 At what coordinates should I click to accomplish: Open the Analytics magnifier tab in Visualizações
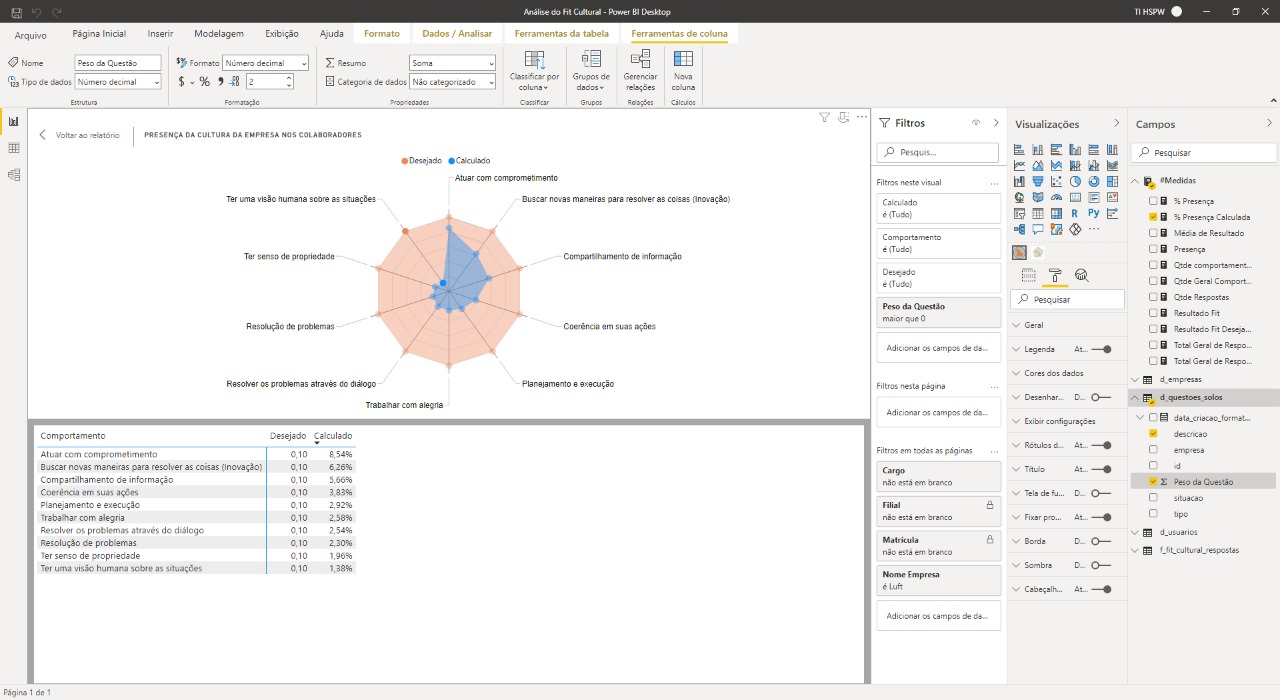pos(1081,275)
